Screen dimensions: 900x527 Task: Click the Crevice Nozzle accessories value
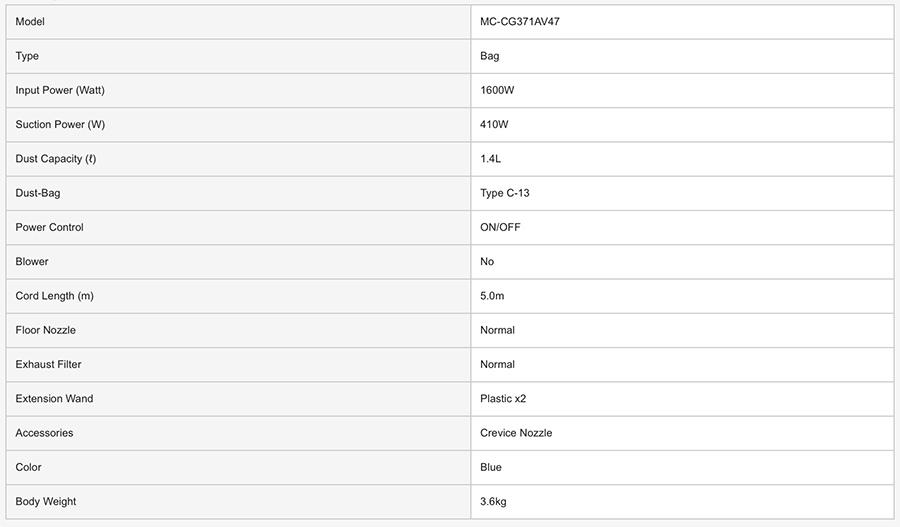pyautogui.click(x=516, y=433)
